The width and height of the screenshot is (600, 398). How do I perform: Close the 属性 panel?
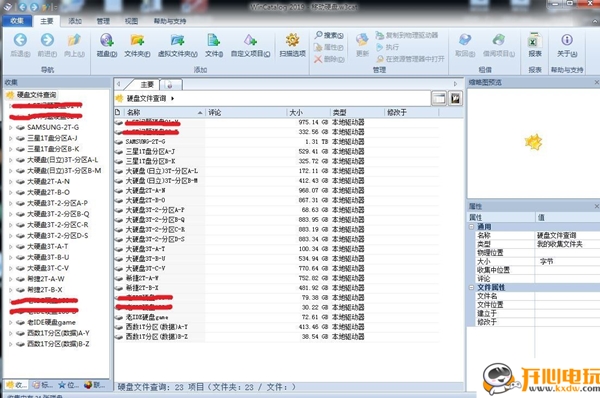pos(596,206)
